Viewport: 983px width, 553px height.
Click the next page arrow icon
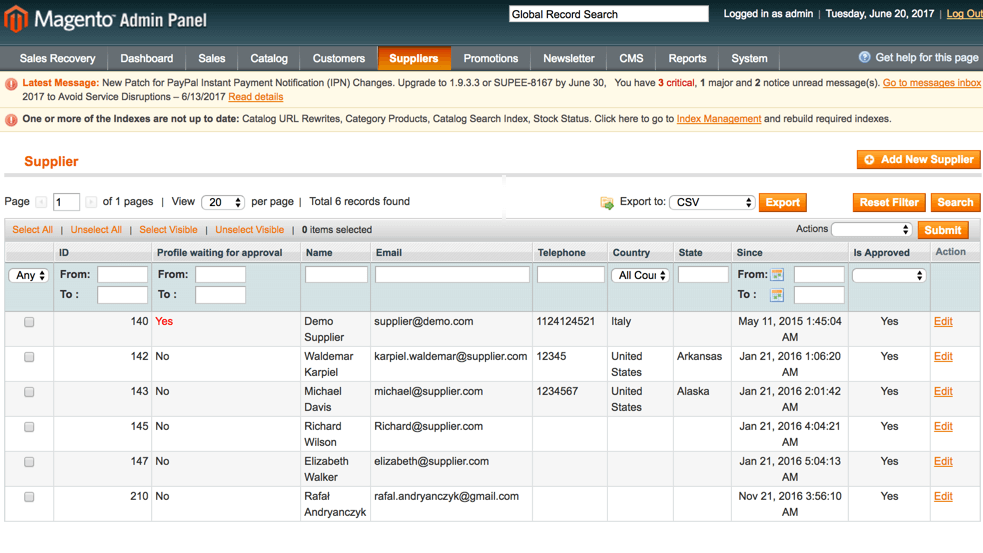tap(91, 202)
